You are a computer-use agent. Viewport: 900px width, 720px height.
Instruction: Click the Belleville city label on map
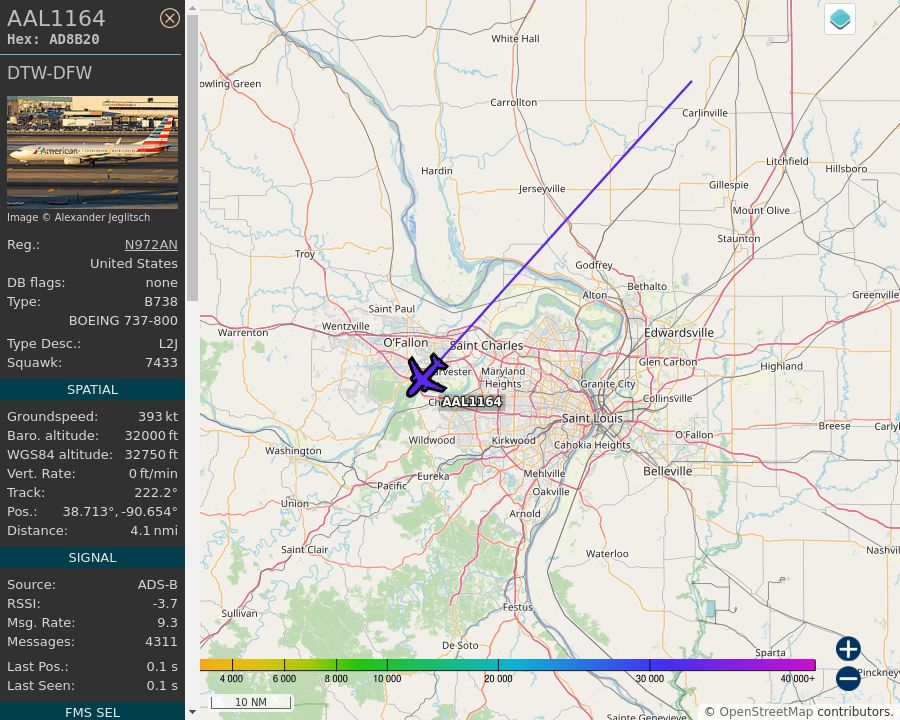click(668, 471)
